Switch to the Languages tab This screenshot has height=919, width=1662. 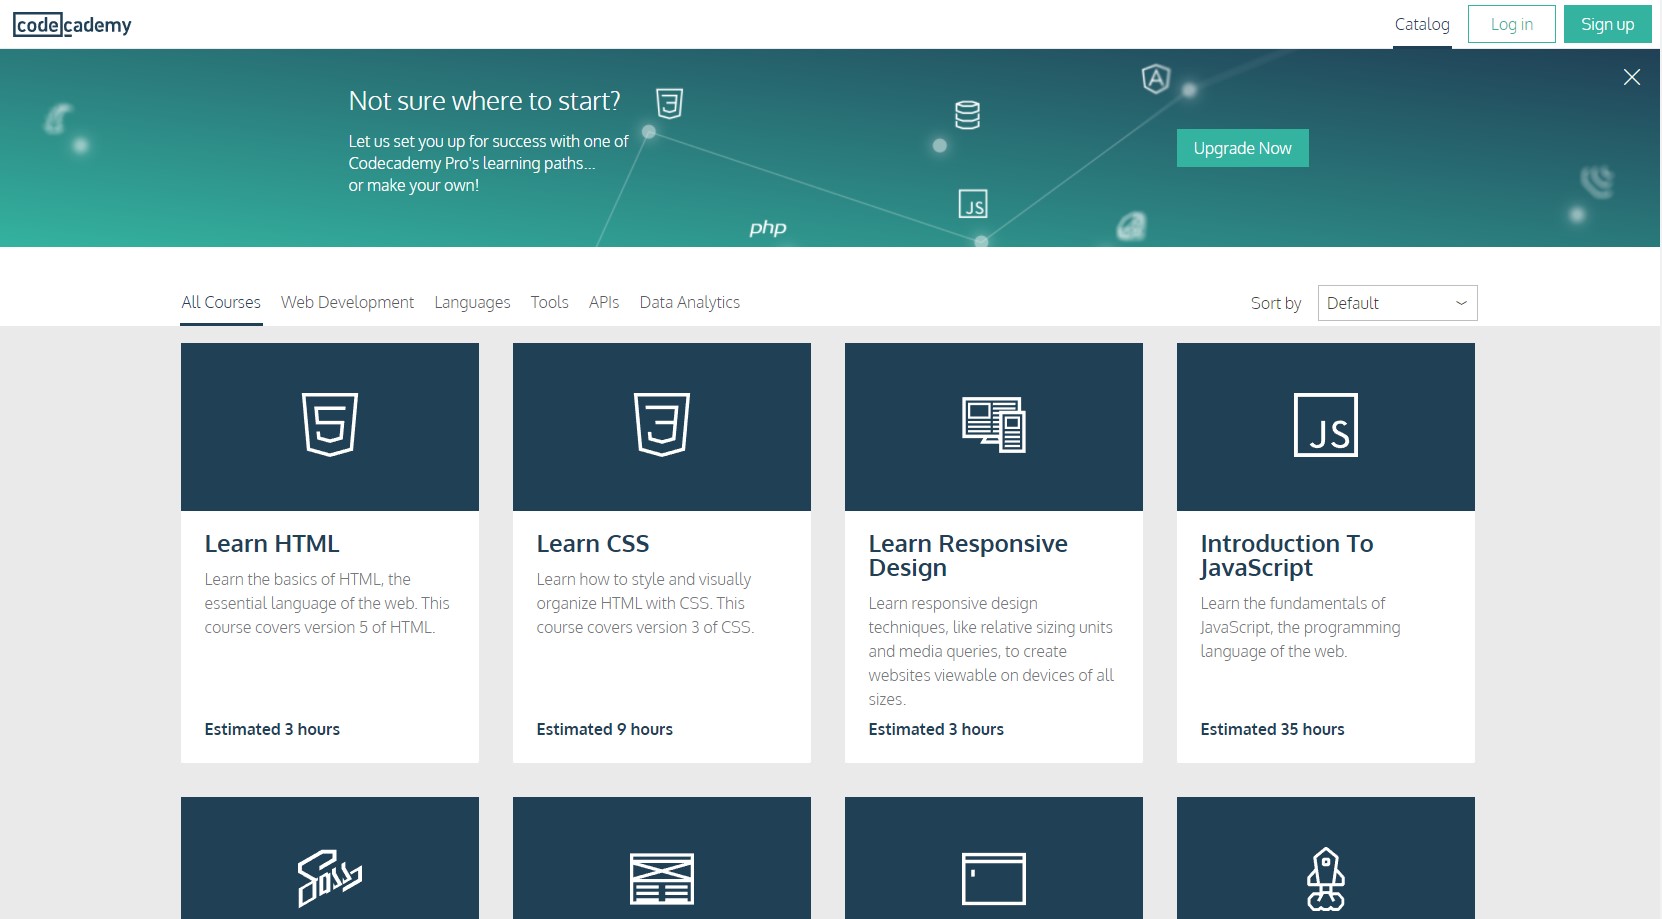pos(472,302)
